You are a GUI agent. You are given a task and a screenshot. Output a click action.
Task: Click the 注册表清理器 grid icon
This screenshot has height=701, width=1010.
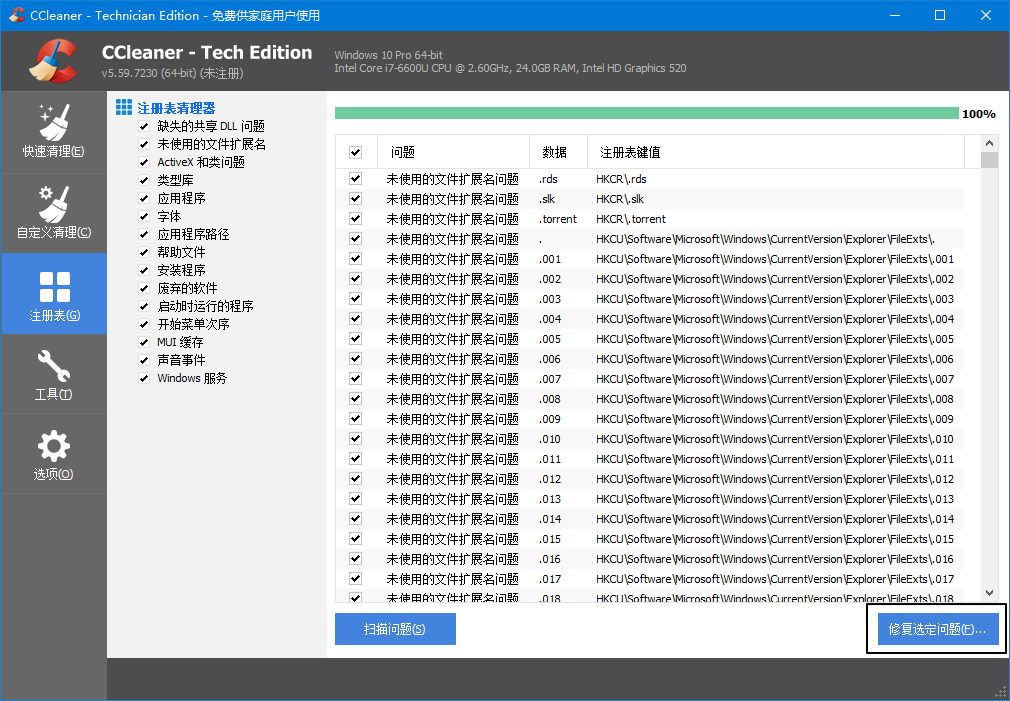(x=124, y=107)
